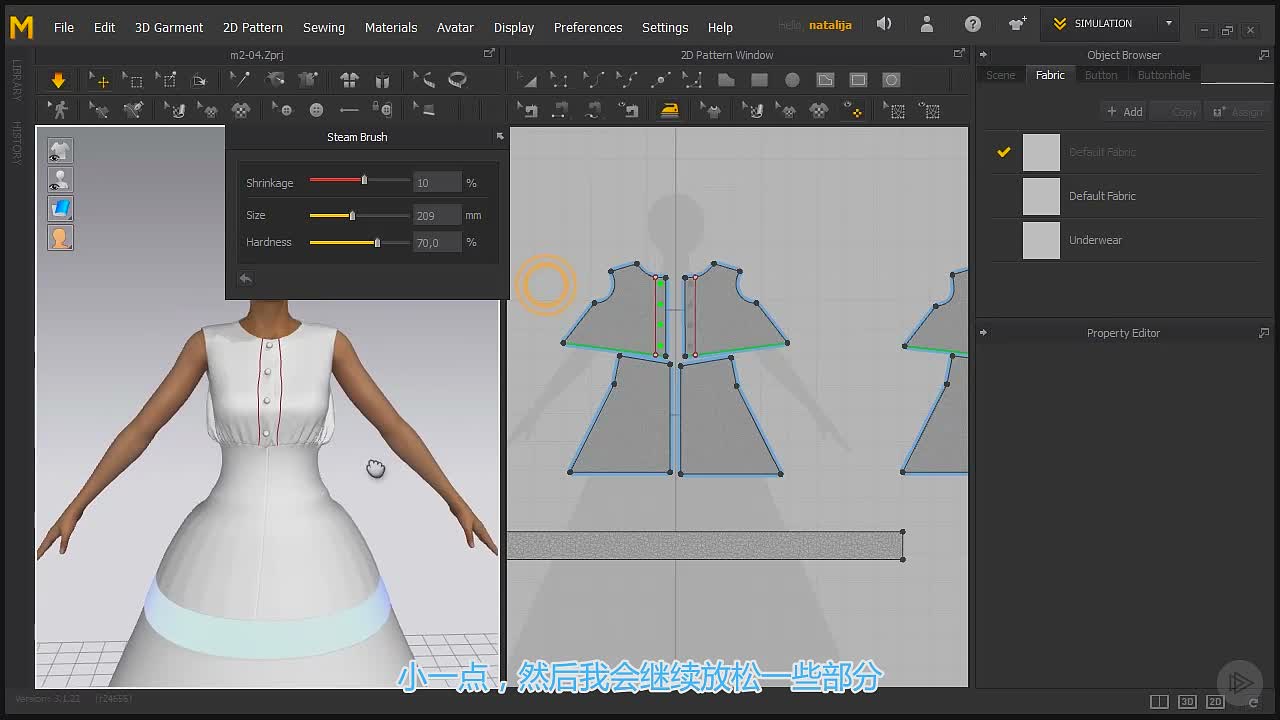This screenshot has width=1280, height=720.
Task: Switch to the Buttonhole tab
Action: click(x=1164, y=75)
